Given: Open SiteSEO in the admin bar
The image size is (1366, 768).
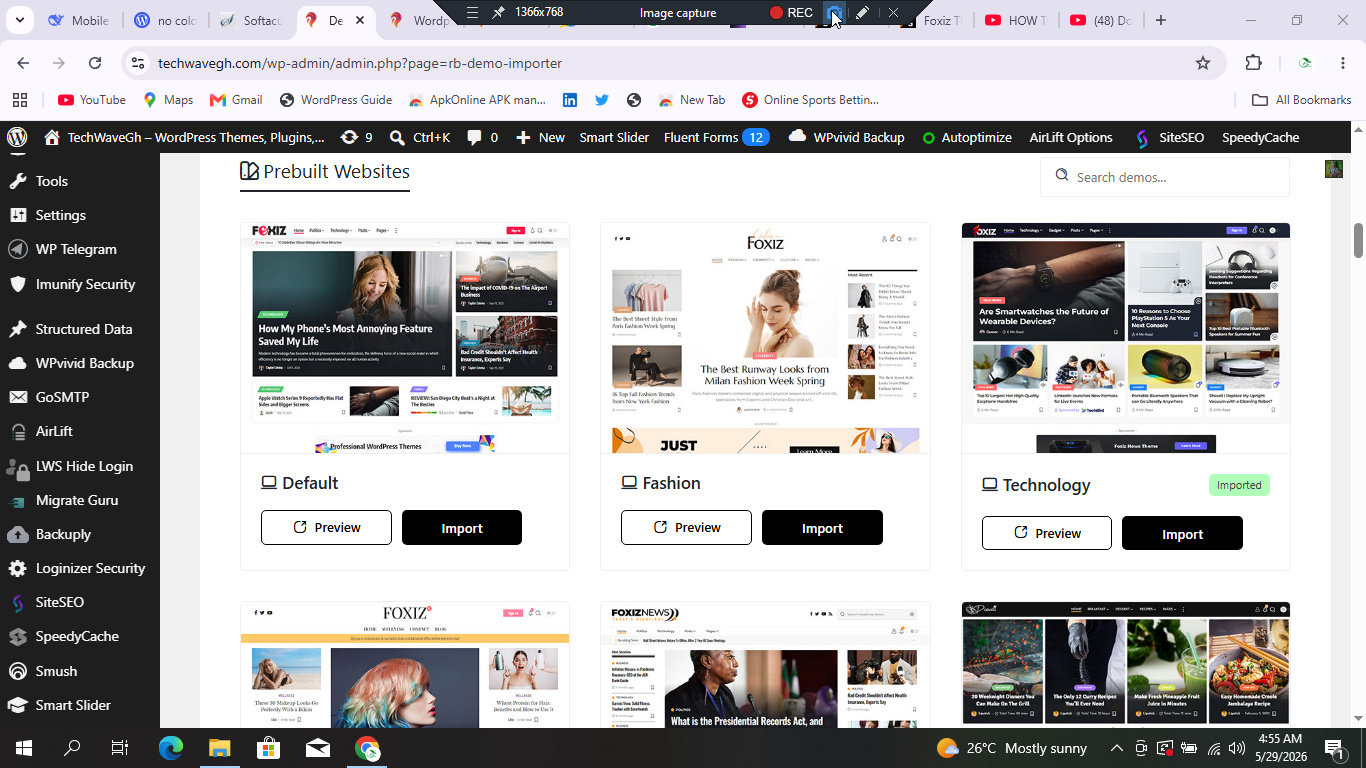Looking at the screenshot, I should click(1169, 137).
